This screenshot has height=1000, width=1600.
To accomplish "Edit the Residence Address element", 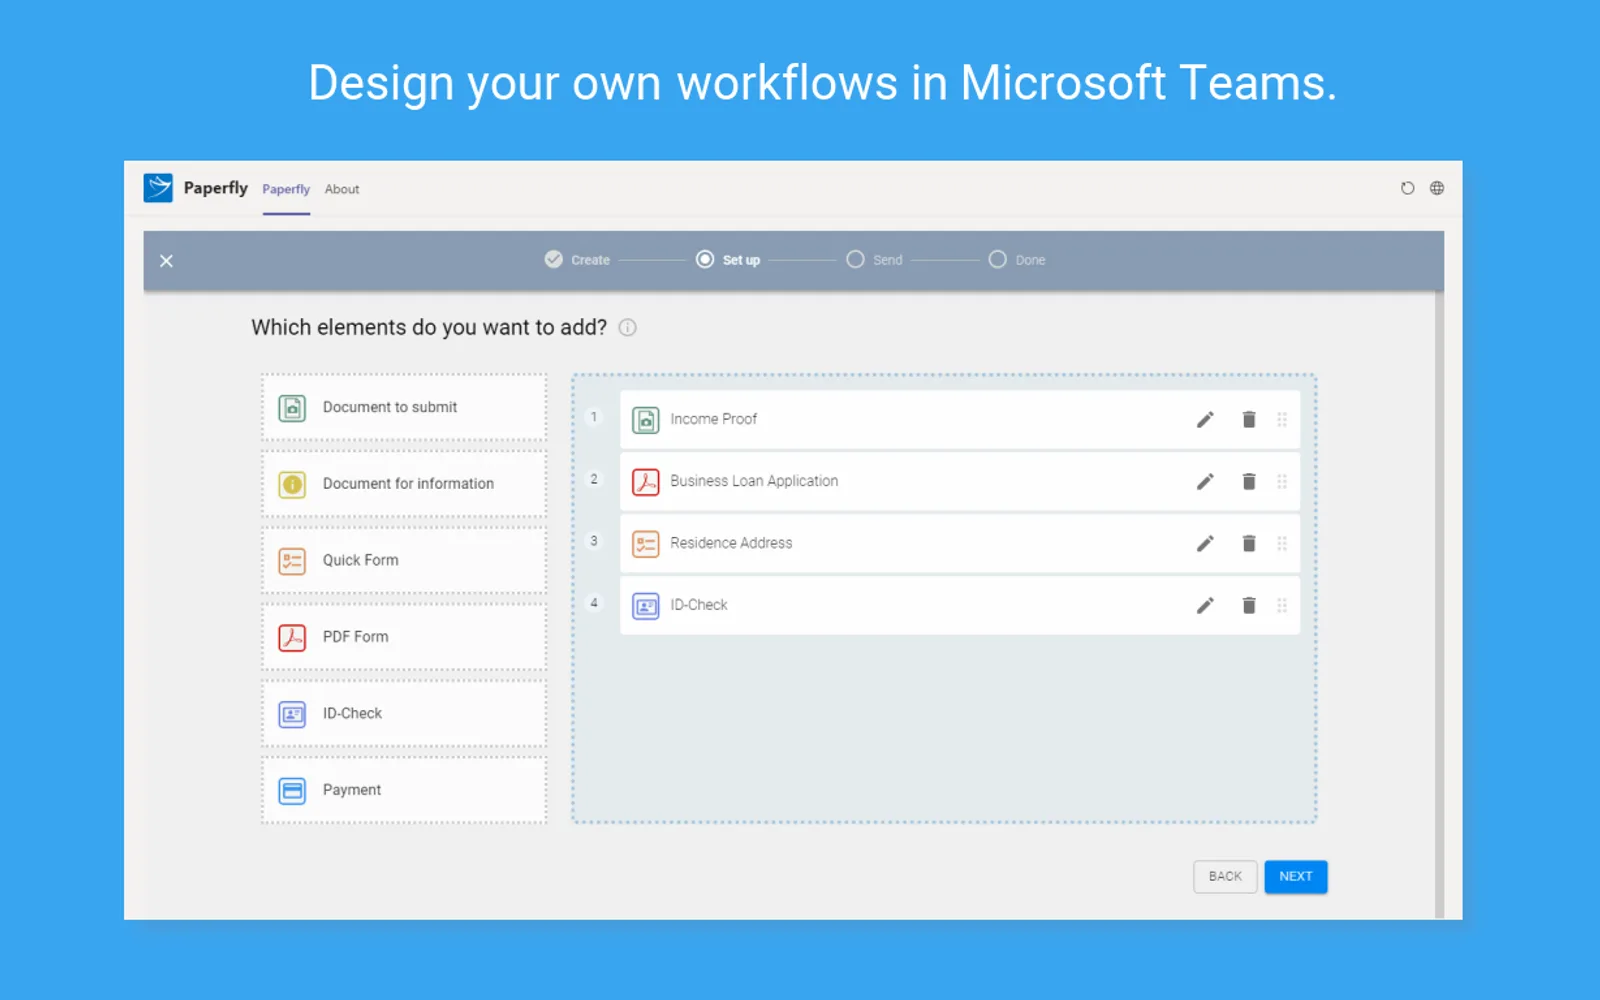I will (1205, 544).
